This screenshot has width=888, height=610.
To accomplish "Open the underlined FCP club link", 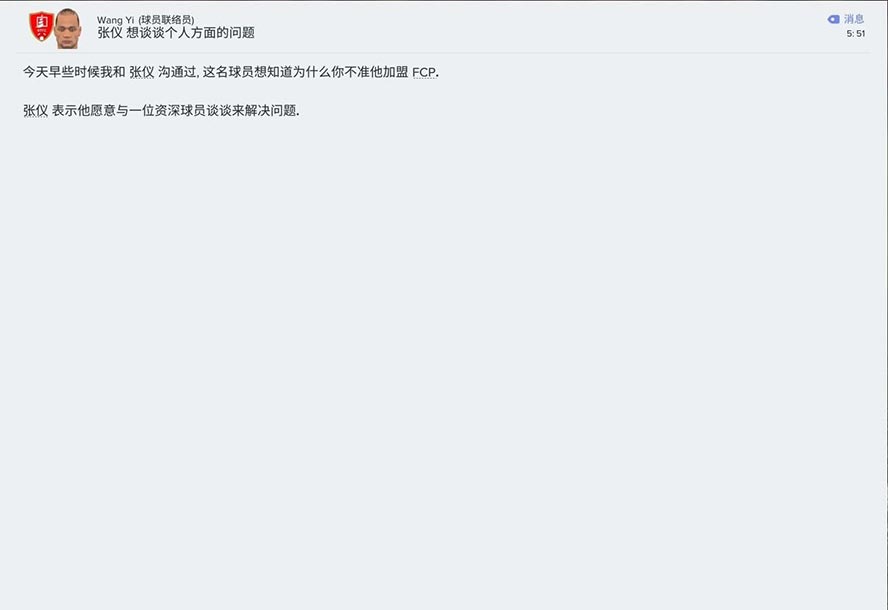I will point(424,72).
